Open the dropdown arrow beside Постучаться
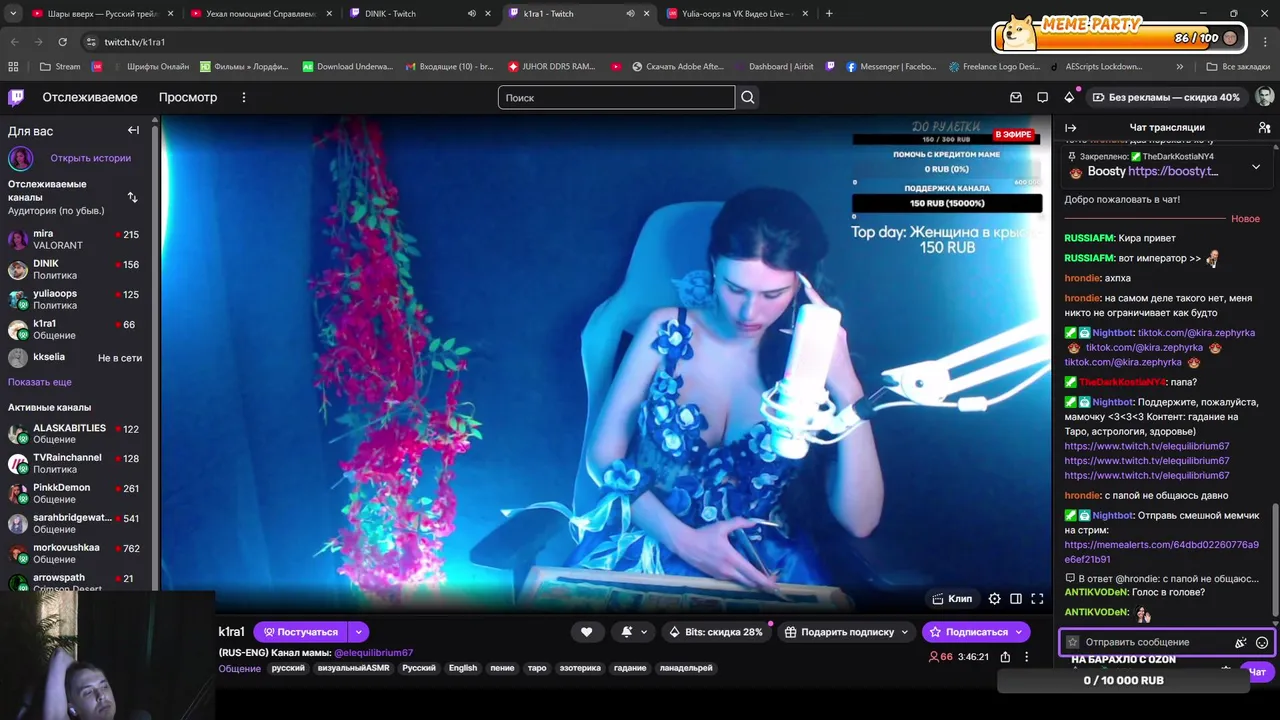This screenshot has height=720, width=1280. point(358,632)
